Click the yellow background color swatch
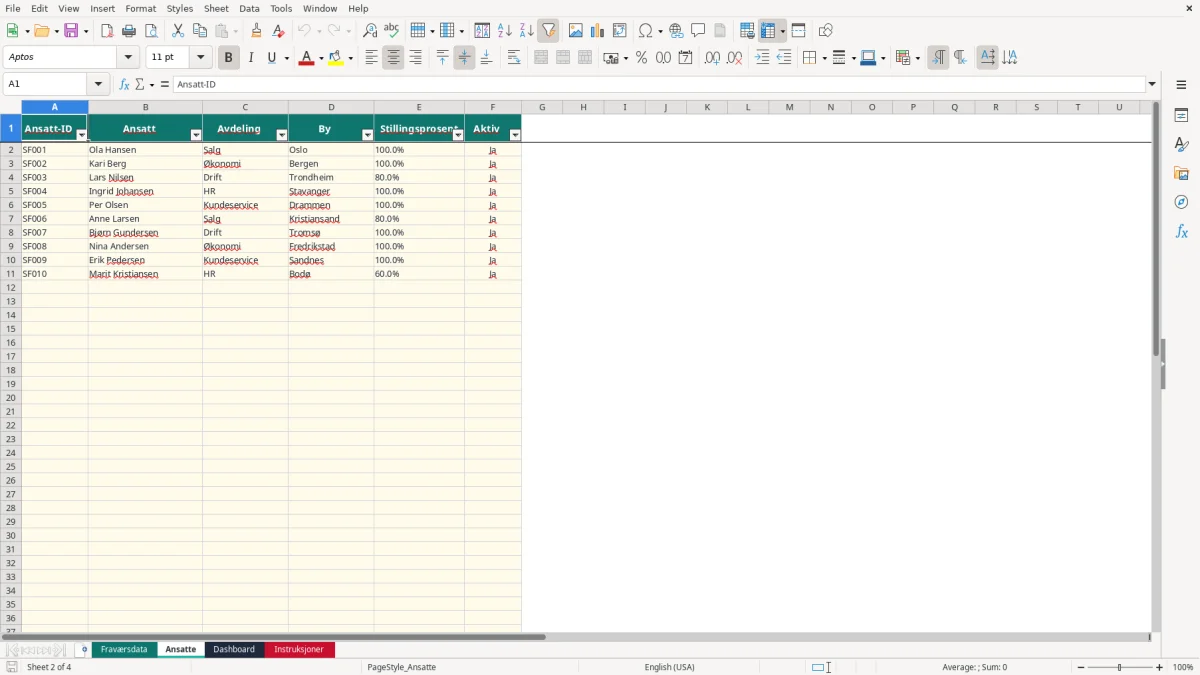Image resolution: width=1200 pixels, height=675 pixels. coord(336,58)
